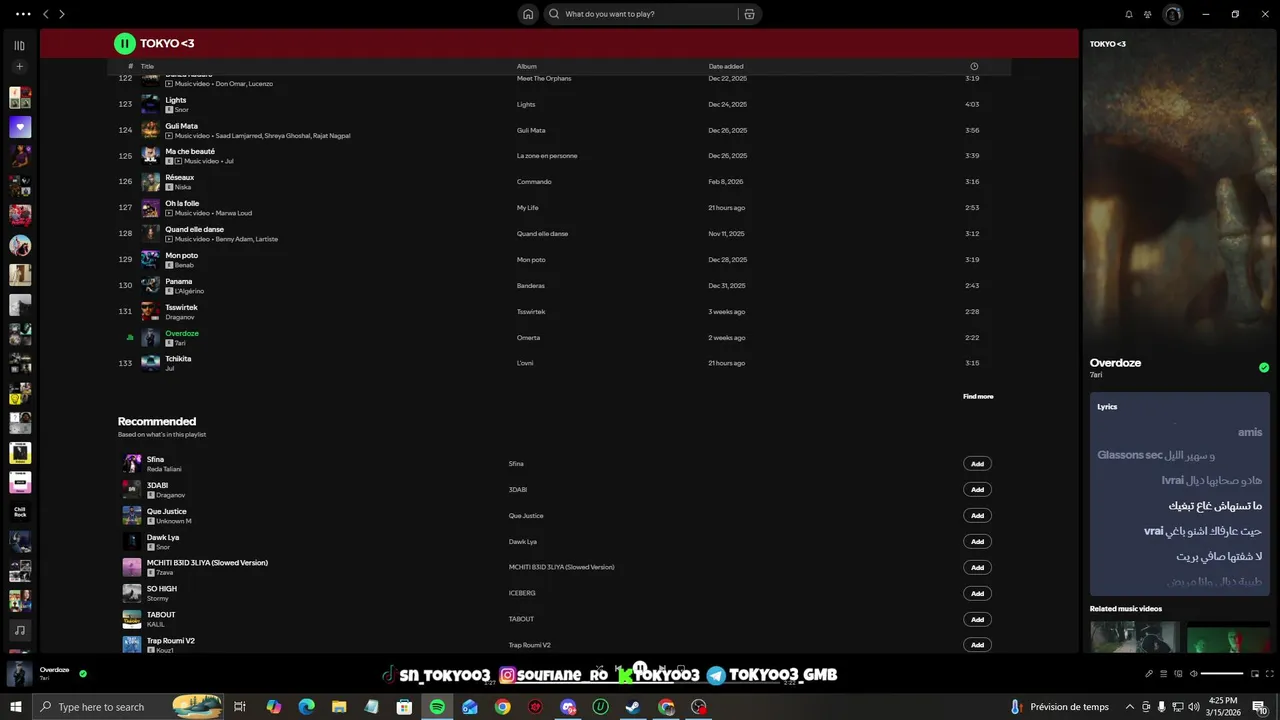Open the profile avatar menu

point(1173,14)
